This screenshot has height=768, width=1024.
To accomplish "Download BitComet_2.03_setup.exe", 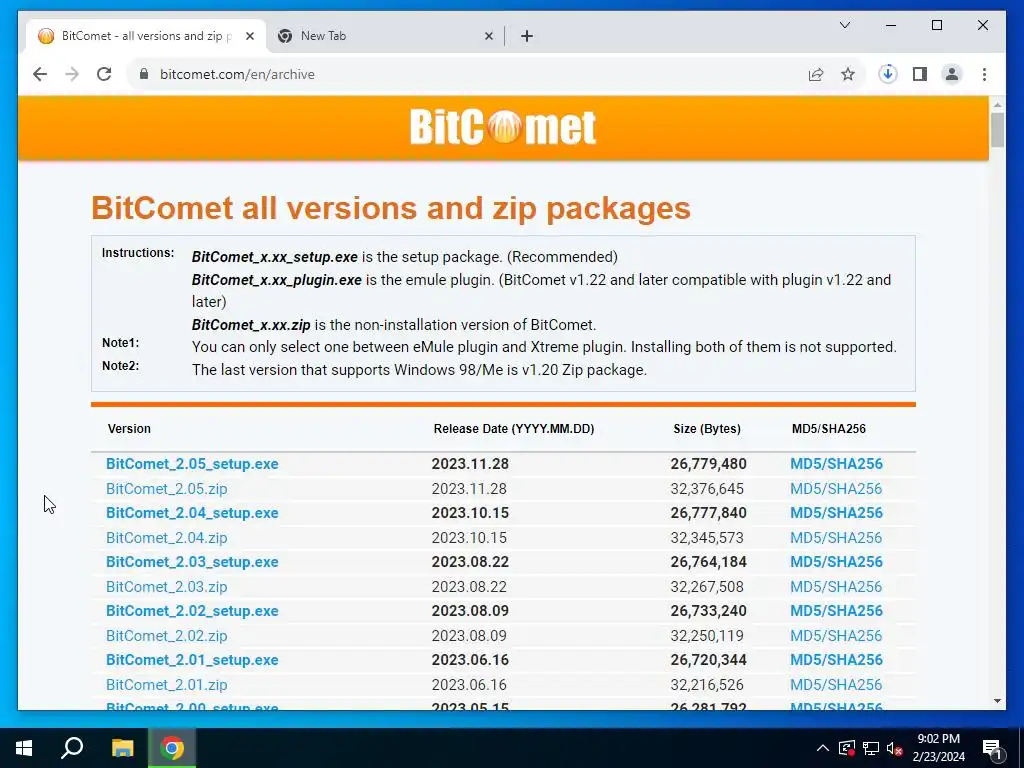I will tap(192, 562).
